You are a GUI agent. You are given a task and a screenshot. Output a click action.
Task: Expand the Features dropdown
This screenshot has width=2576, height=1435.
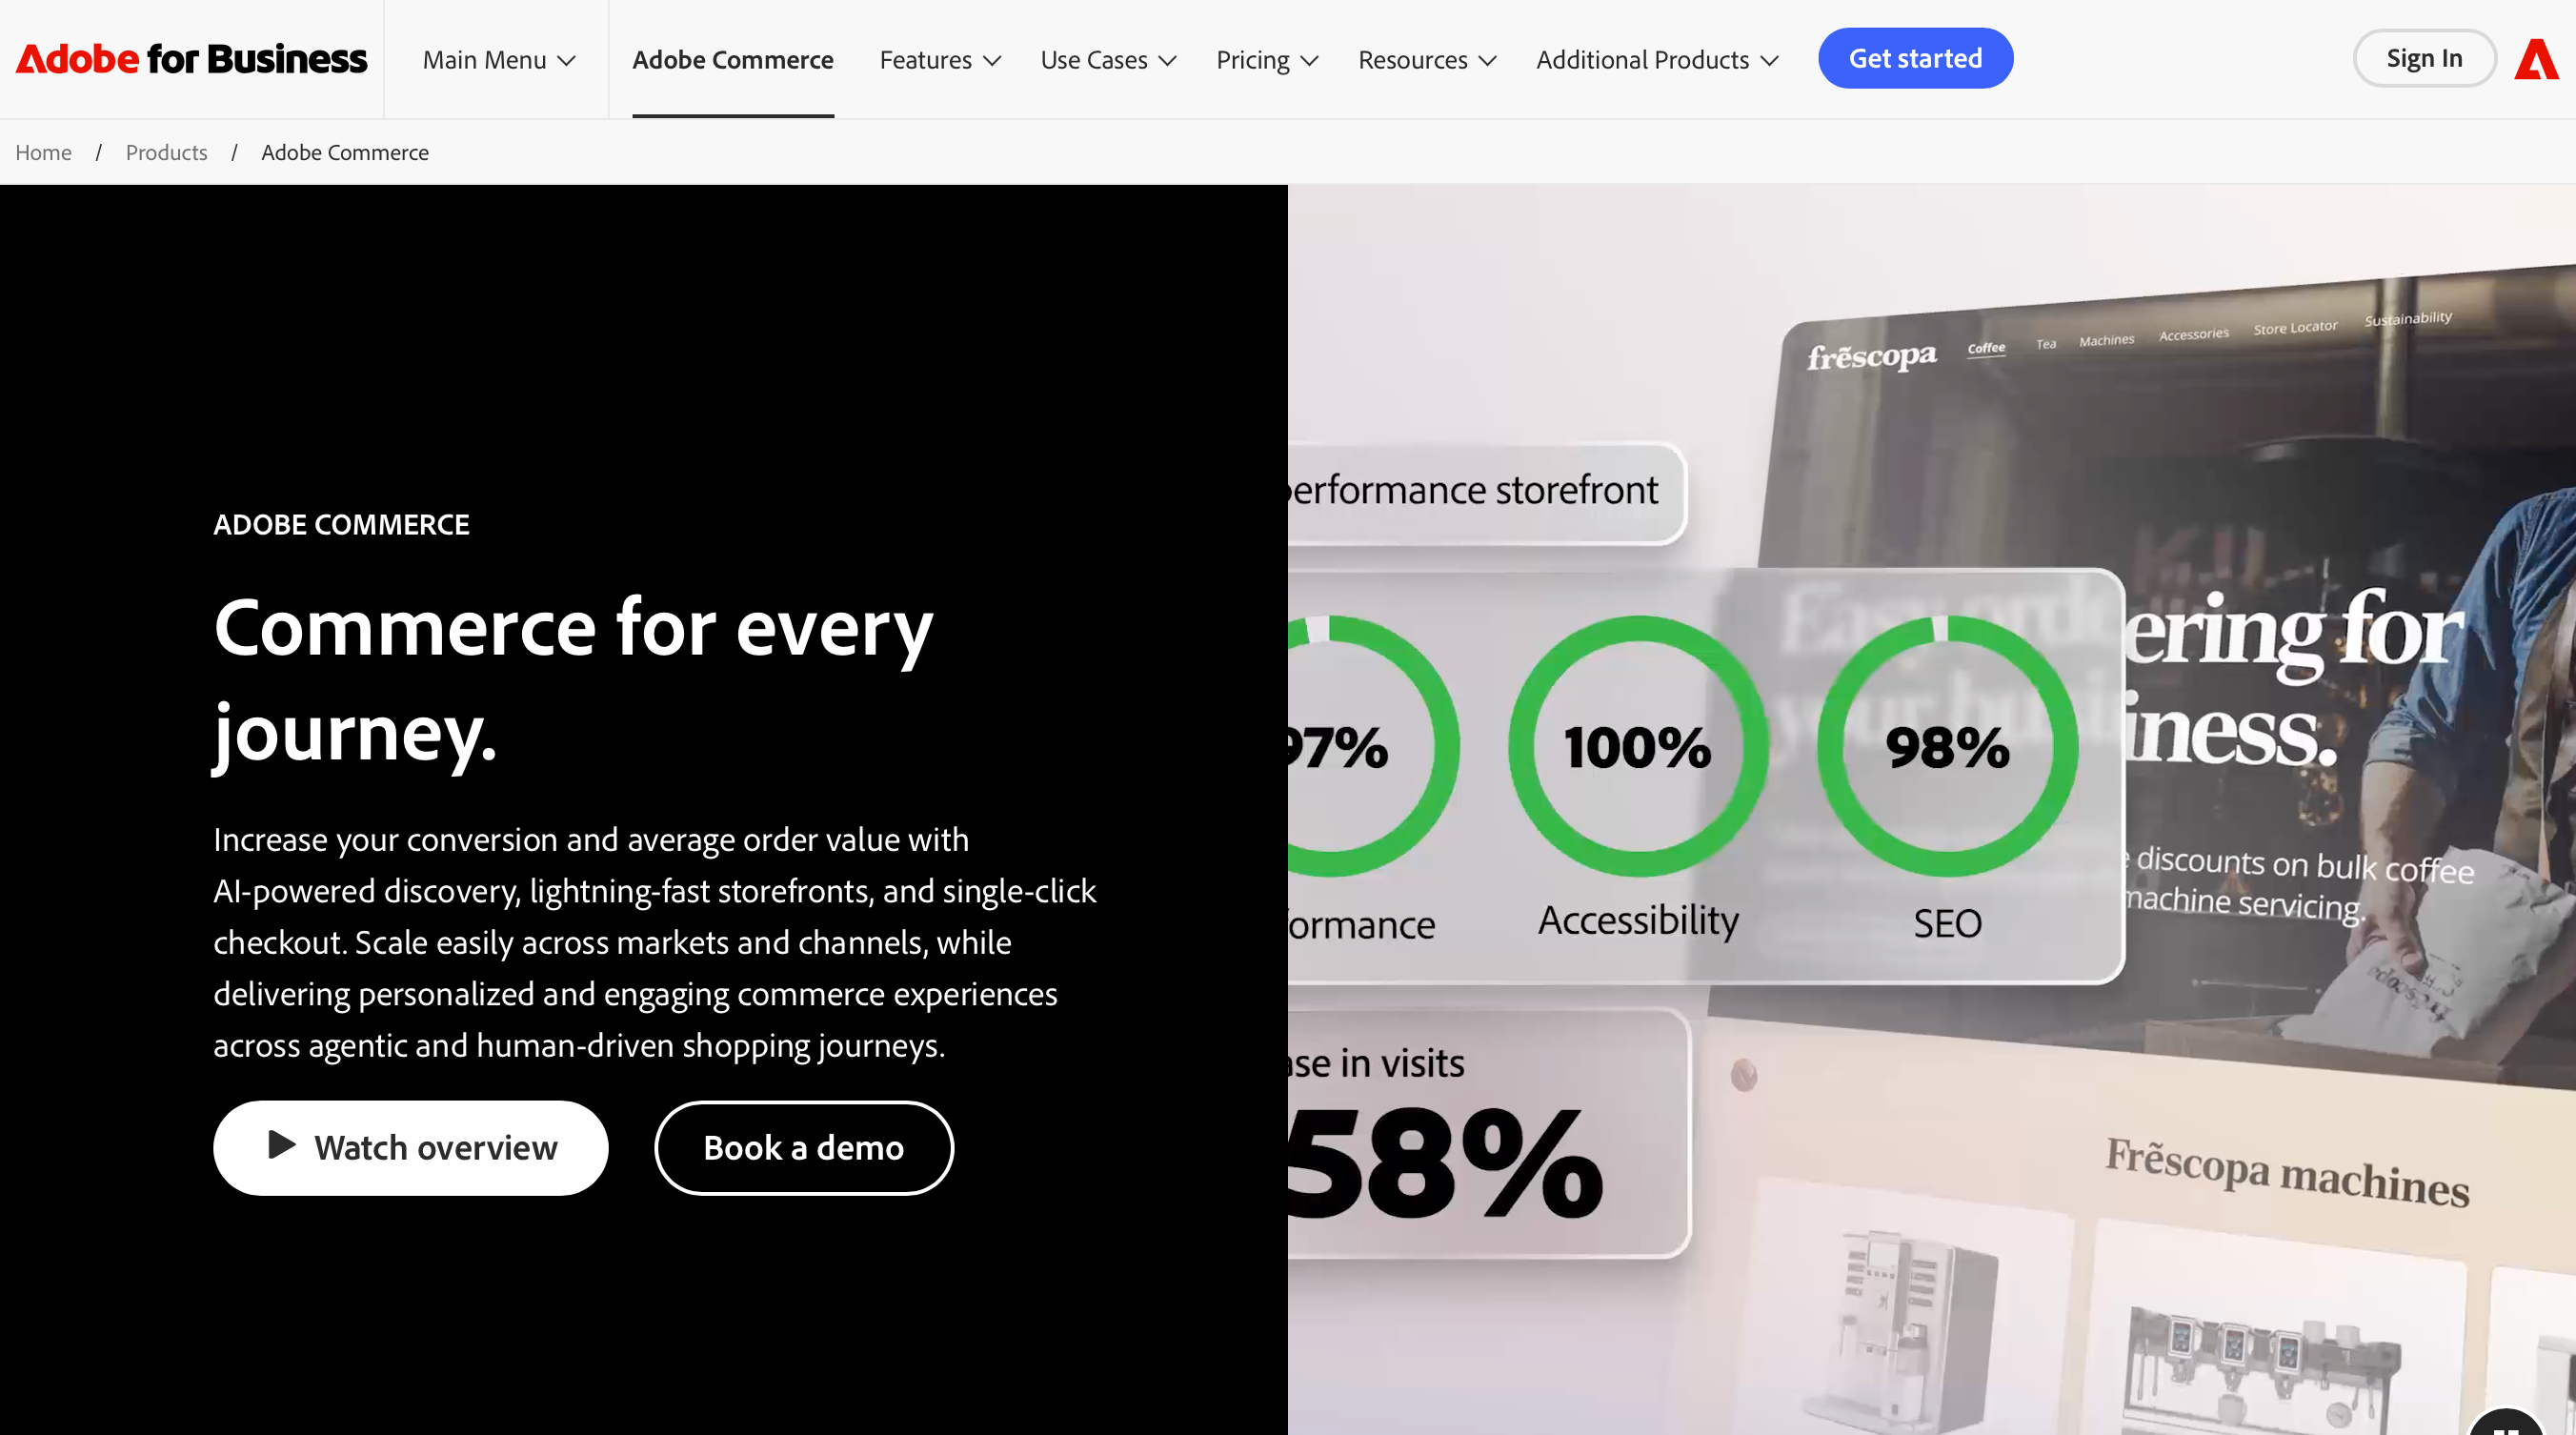point(940,60)
